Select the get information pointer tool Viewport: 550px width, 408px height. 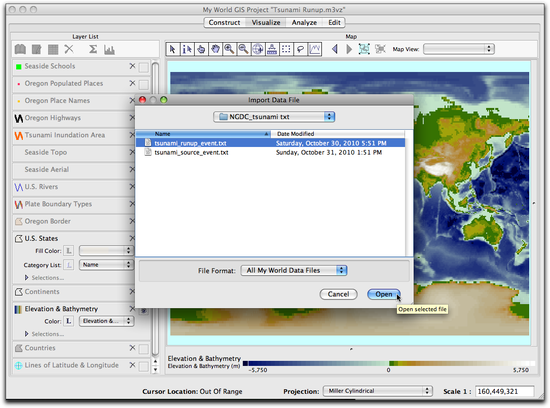click(x=187, y=49)
